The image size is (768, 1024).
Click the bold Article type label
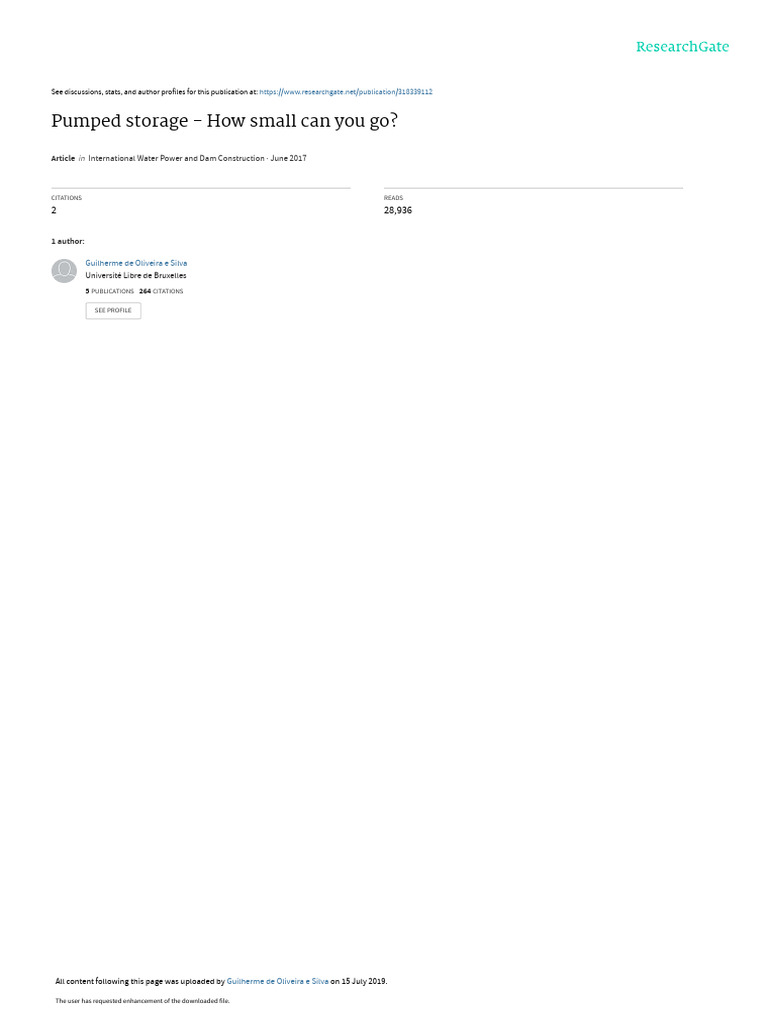click(x=63, y=158)
